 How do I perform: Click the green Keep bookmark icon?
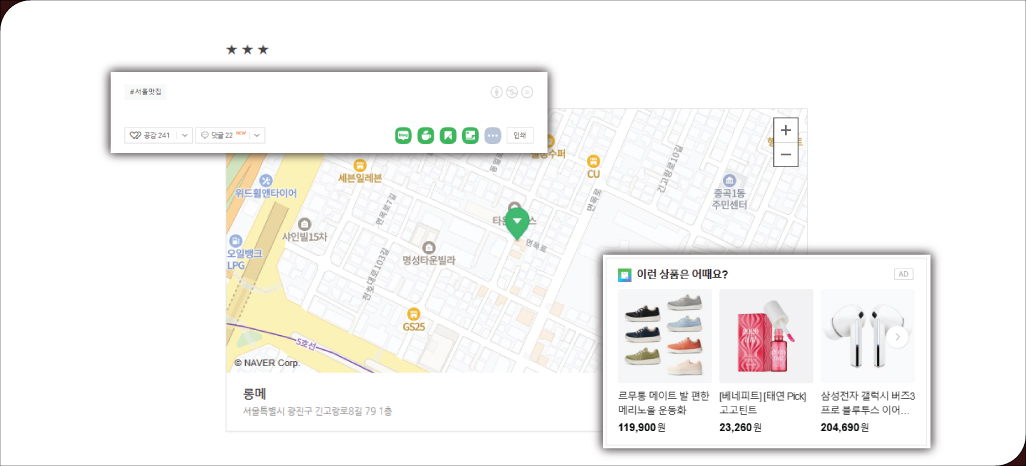pos(448,135)
